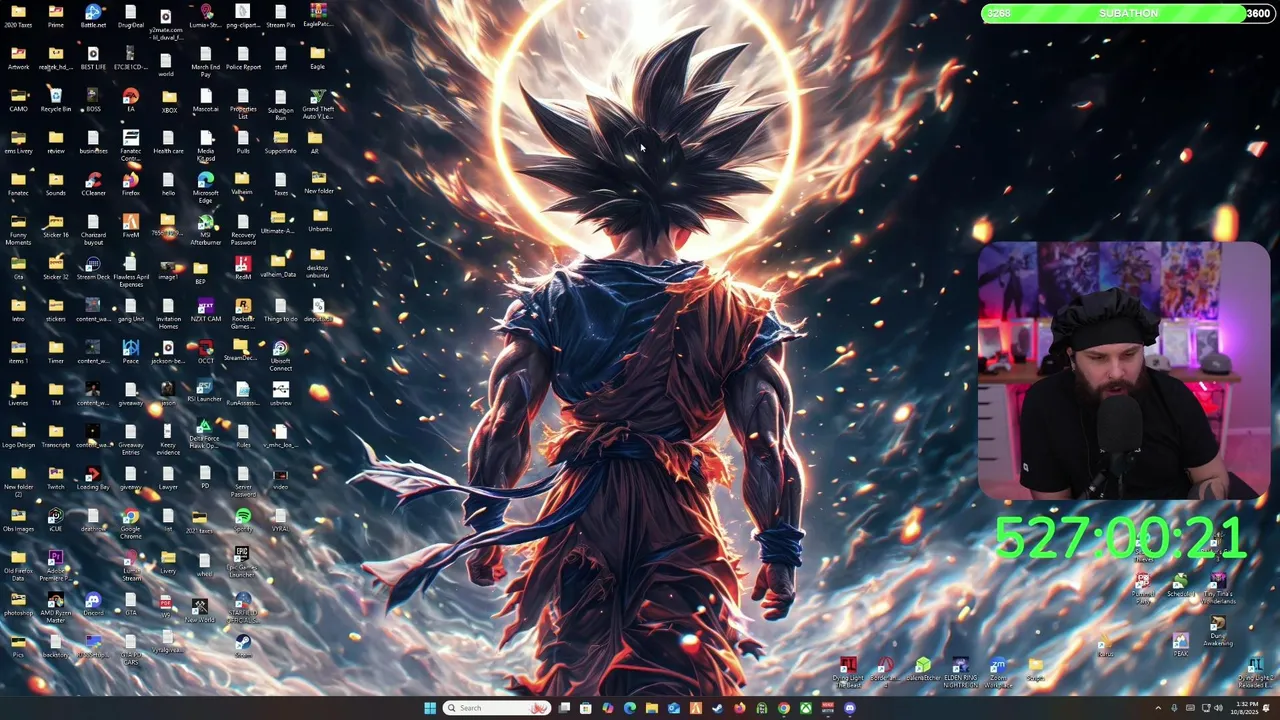Open the Zoom Workplace shortcut
This screenshot has height=720, width=1280.
coord(998,673)
